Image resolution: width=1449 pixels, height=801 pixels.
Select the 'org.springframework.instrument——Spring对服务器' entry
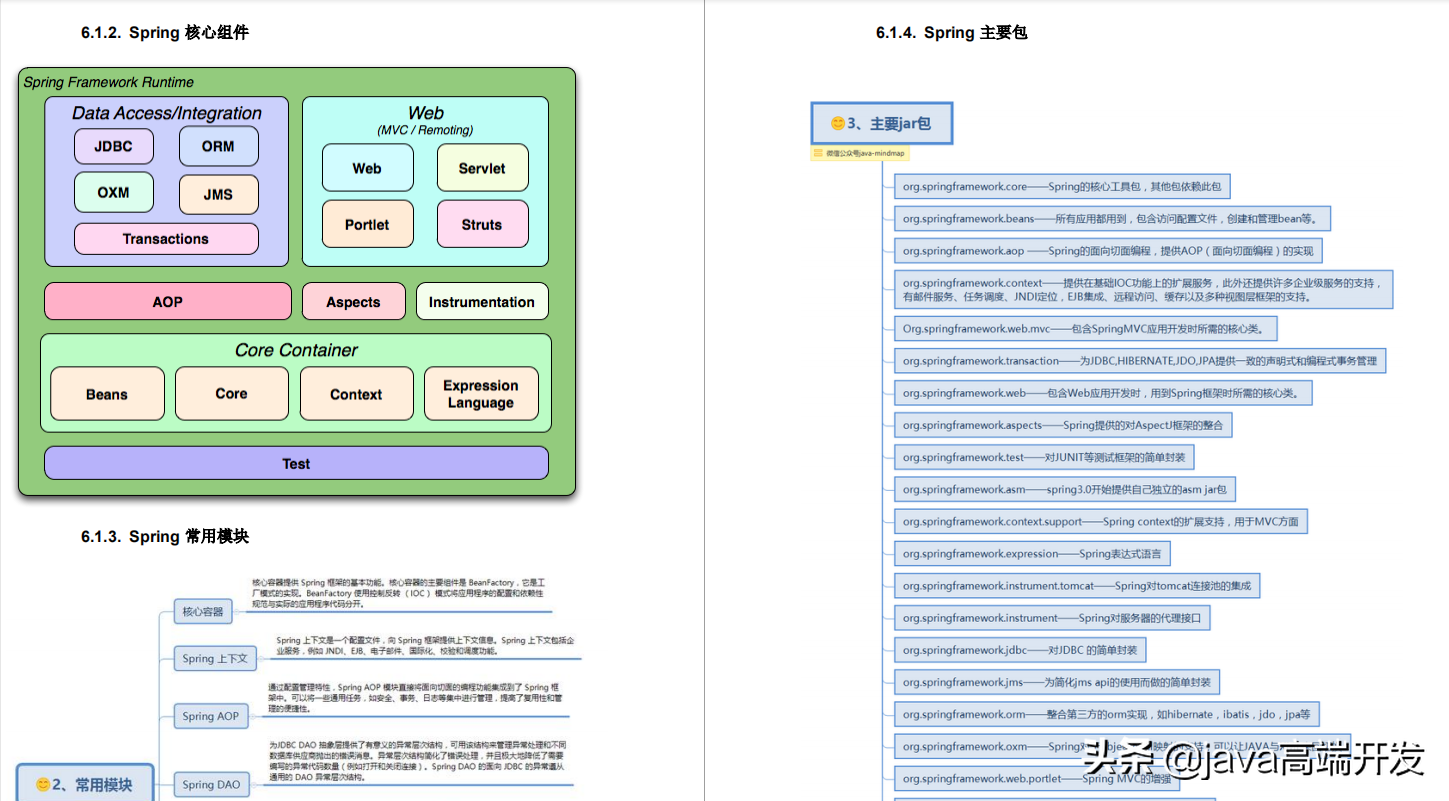[x=1052, y=617]
